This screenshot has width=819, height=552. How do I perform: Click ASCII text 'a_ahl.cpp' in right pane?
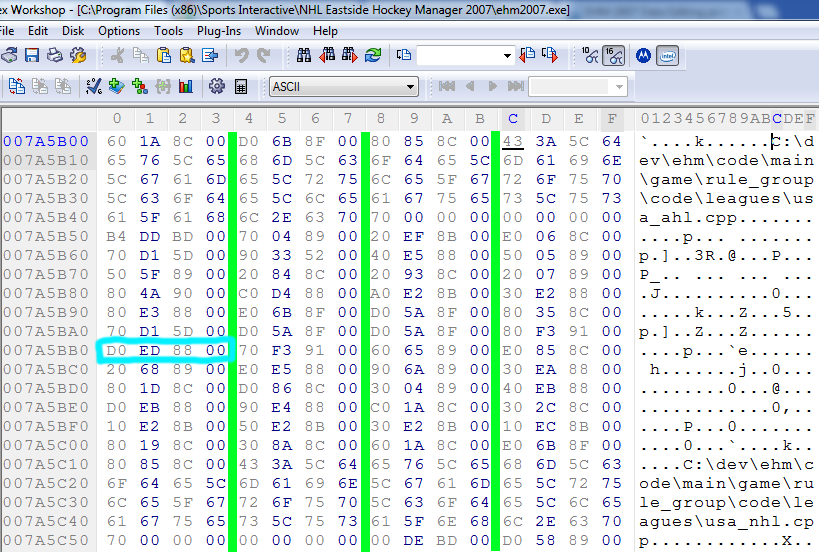[x=688, y=218]
